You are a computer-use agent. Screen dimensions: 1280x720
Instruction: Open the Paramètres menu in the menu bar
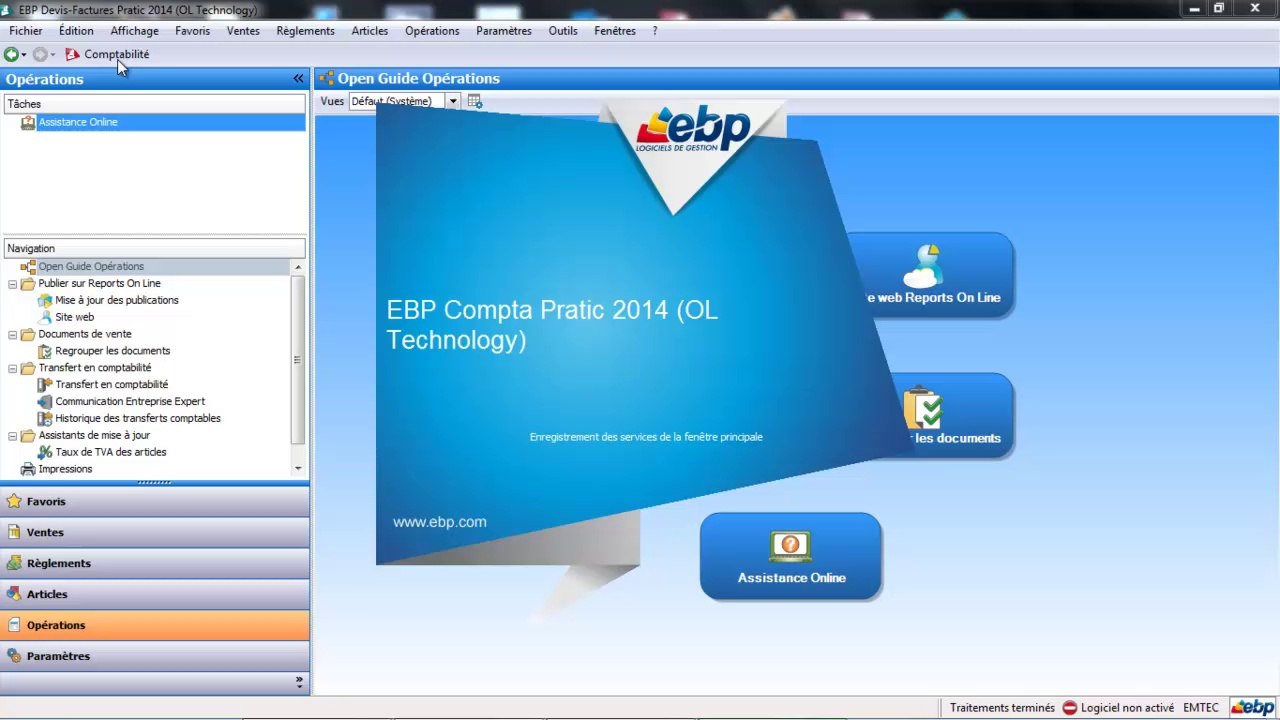[x=504, y=31]
